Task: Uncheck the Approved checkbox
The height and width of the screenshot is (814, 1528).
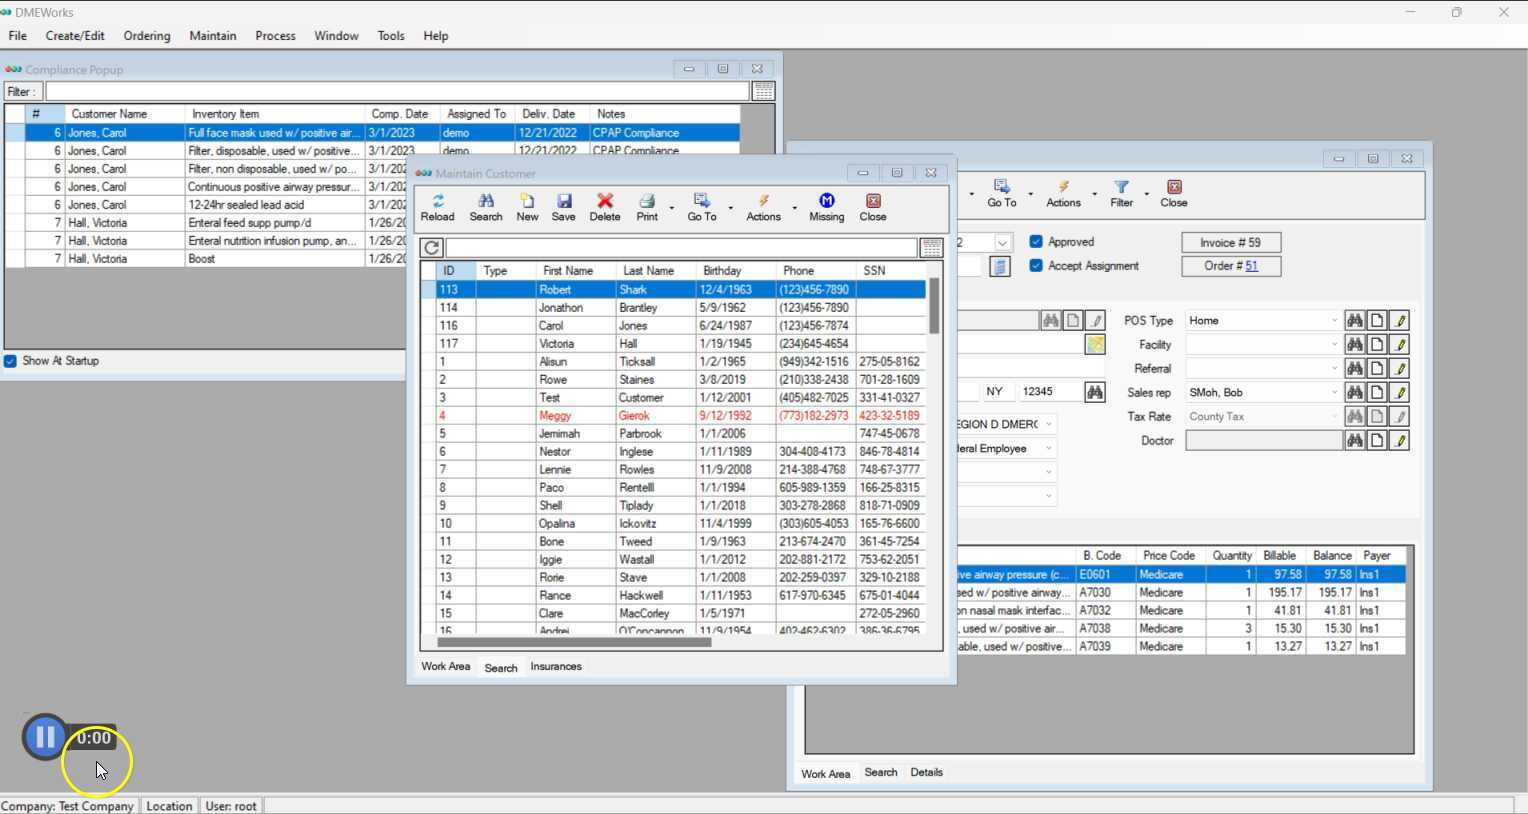Action: point(1036,242)
